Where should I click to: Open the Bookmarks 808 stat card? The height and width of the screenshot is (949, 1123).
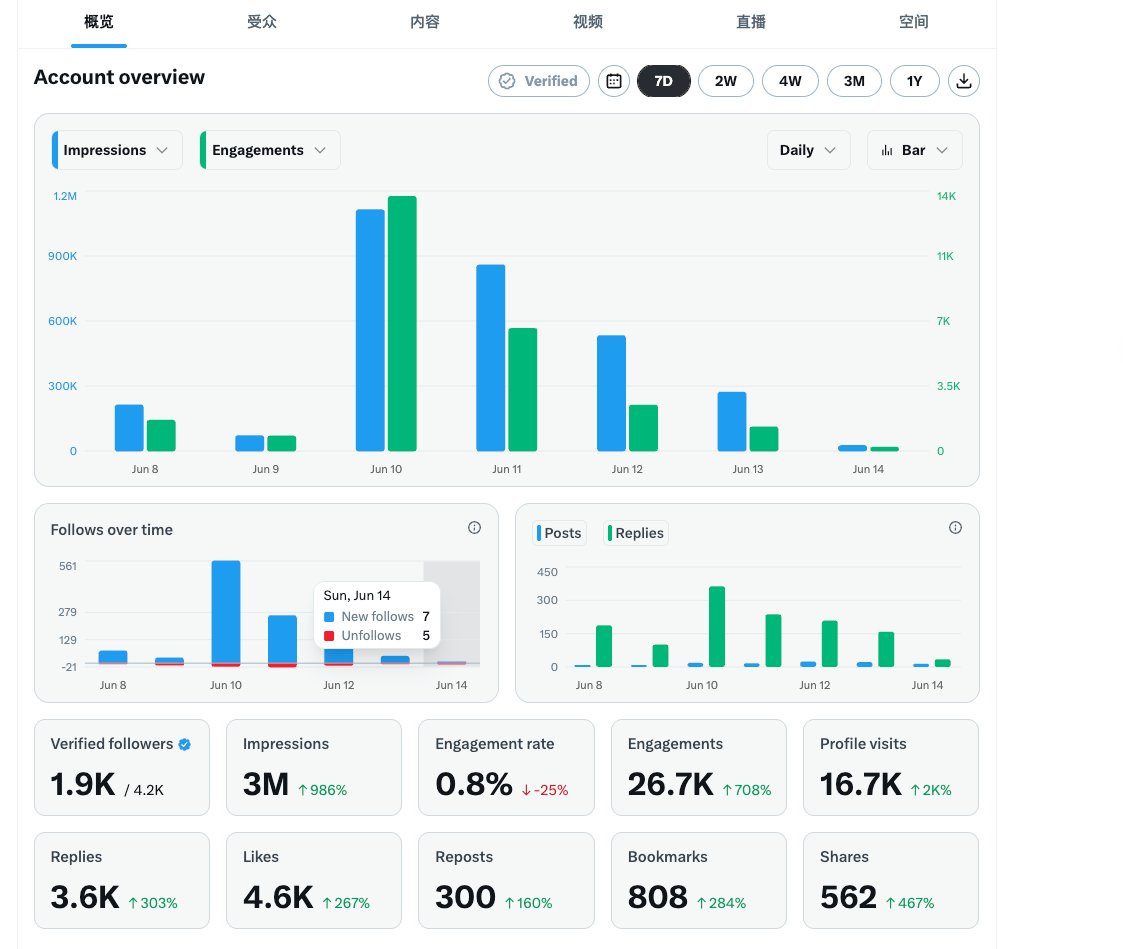[698, 880]
